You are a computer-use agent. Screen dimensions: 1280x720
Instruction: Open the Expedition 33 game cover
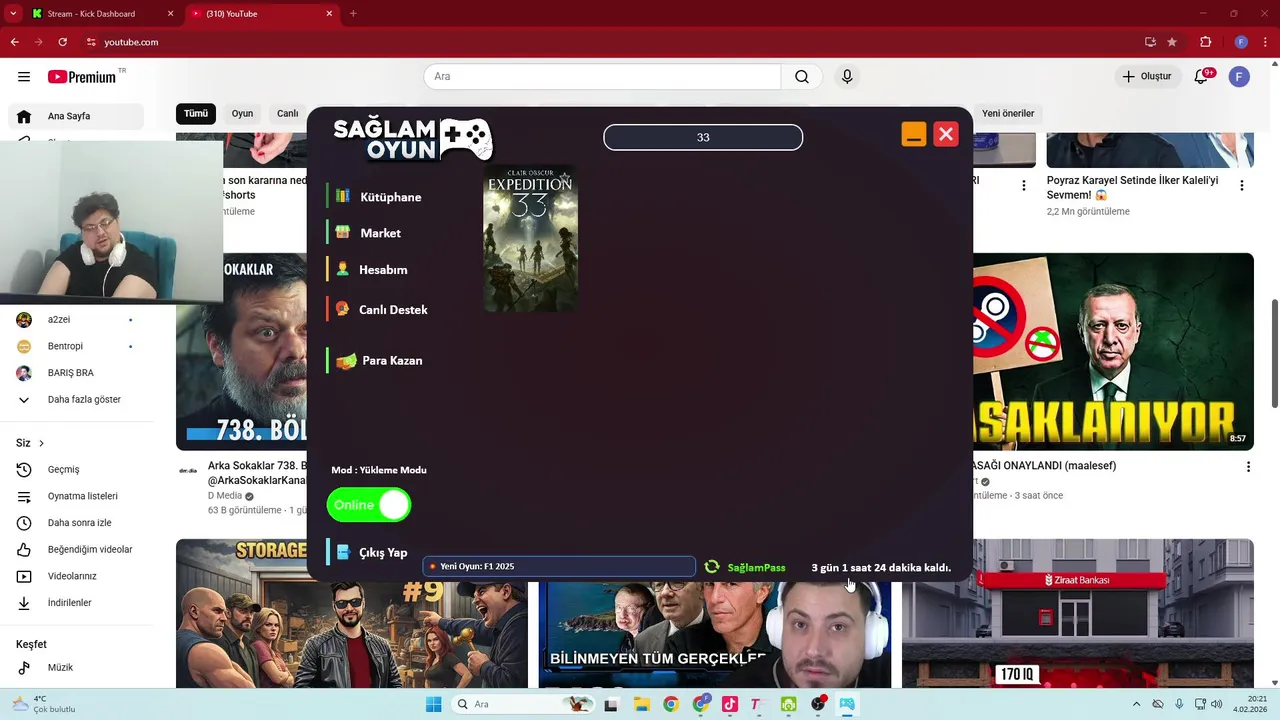pyautogui.click(x=530, y=238)
